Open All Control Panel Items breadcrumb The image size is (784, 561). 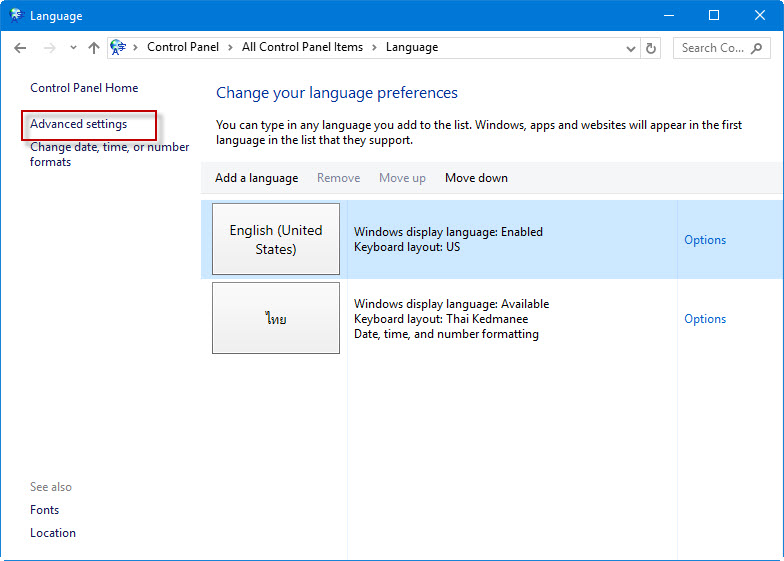coord(302,47)
